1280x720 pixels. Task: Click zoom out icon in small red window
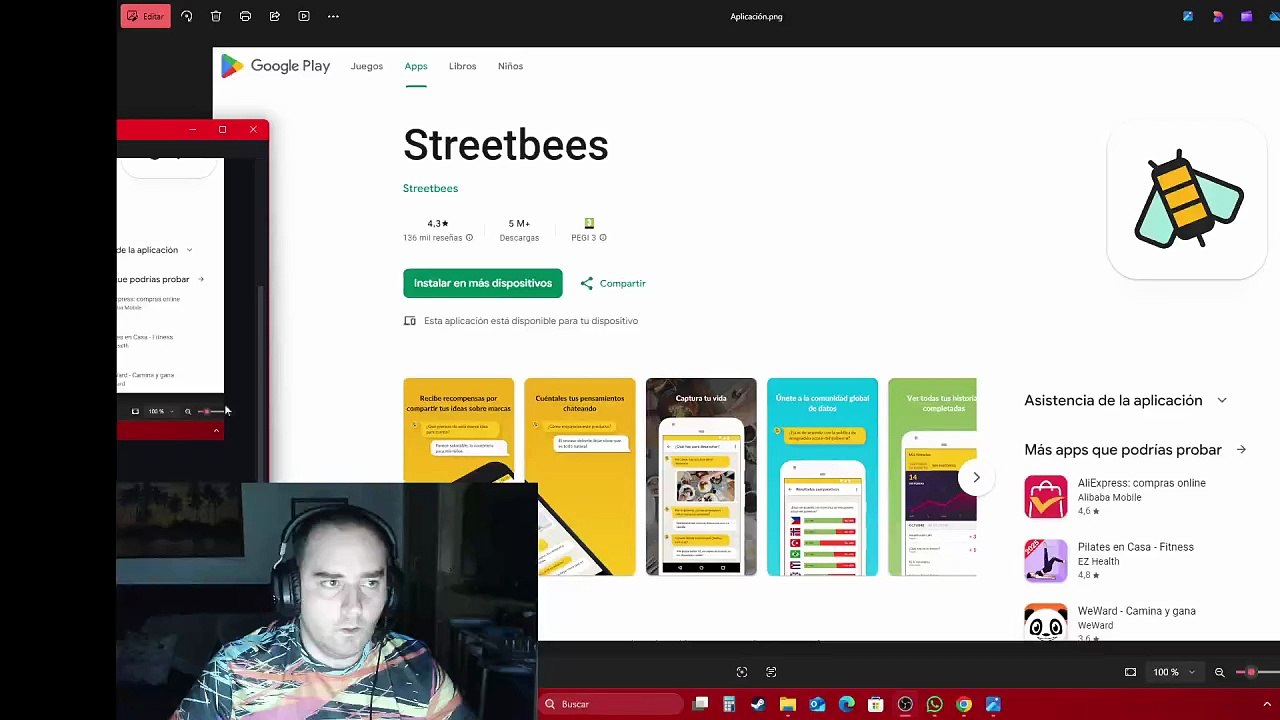click(187, 411)
